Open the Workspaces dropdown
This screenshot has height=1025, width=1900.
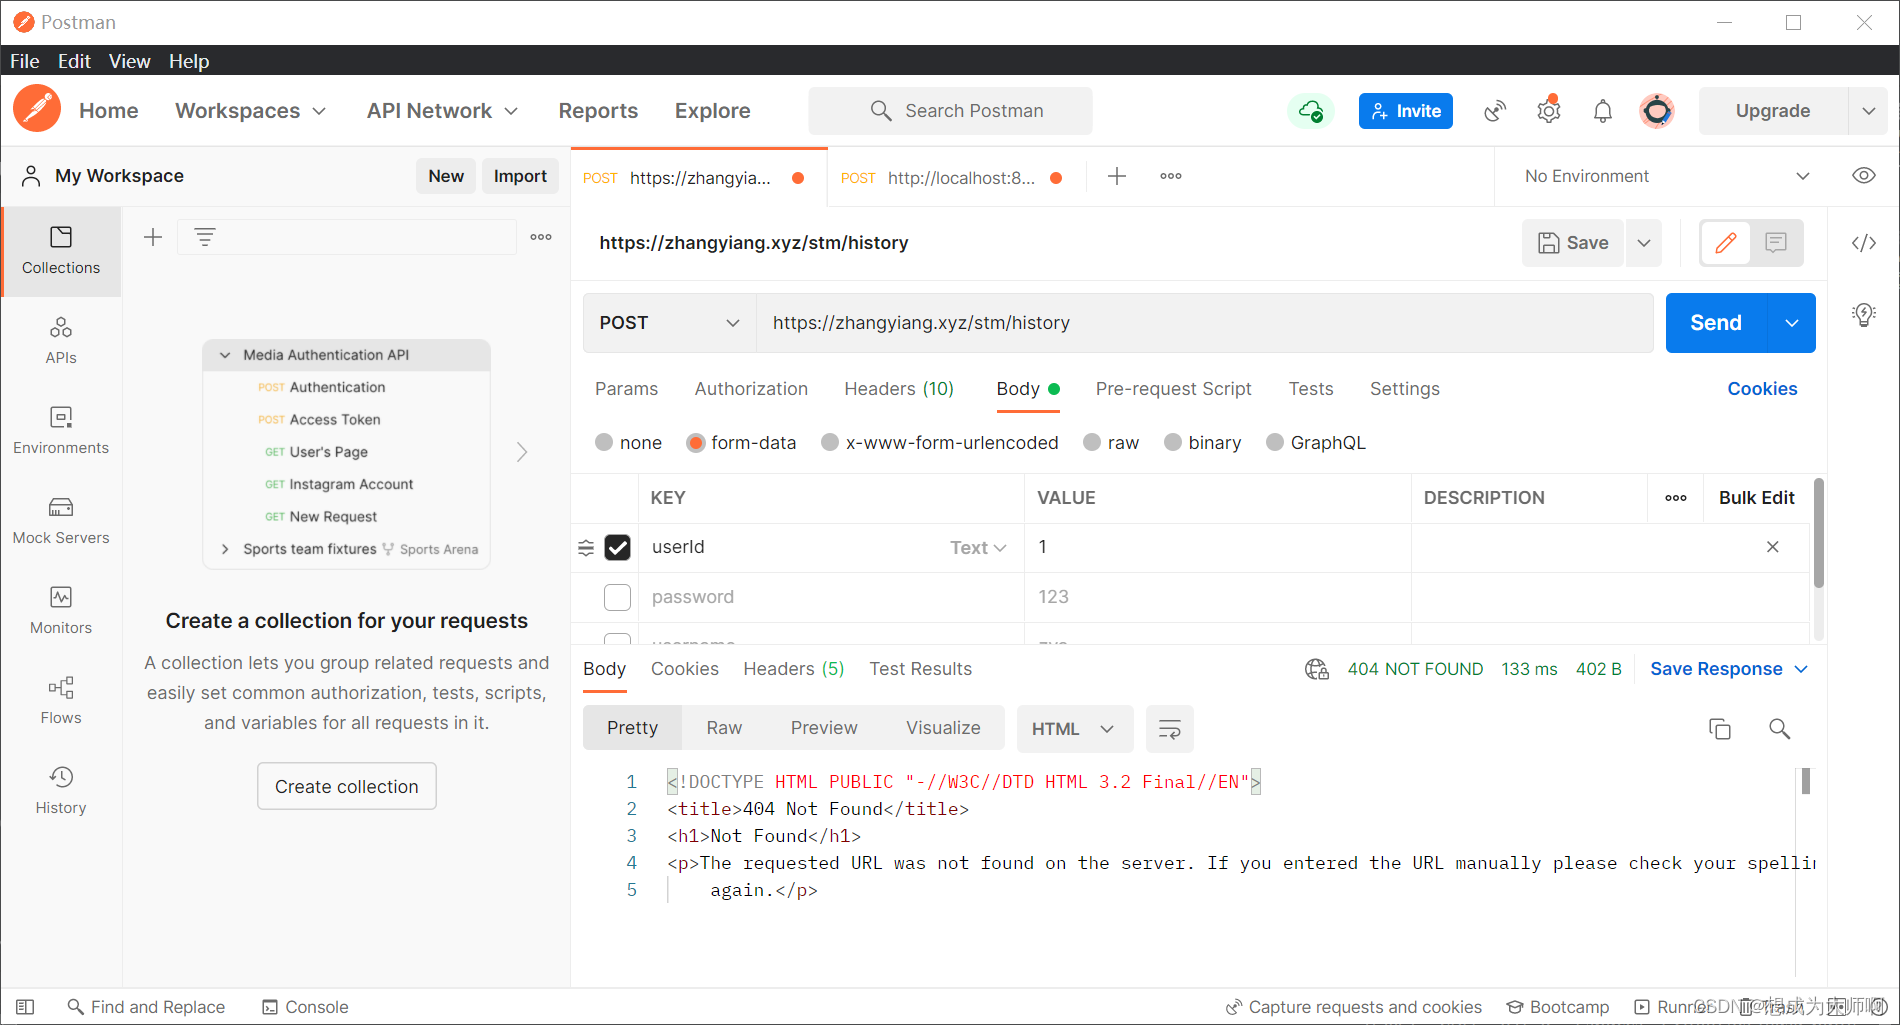[250, 111]
